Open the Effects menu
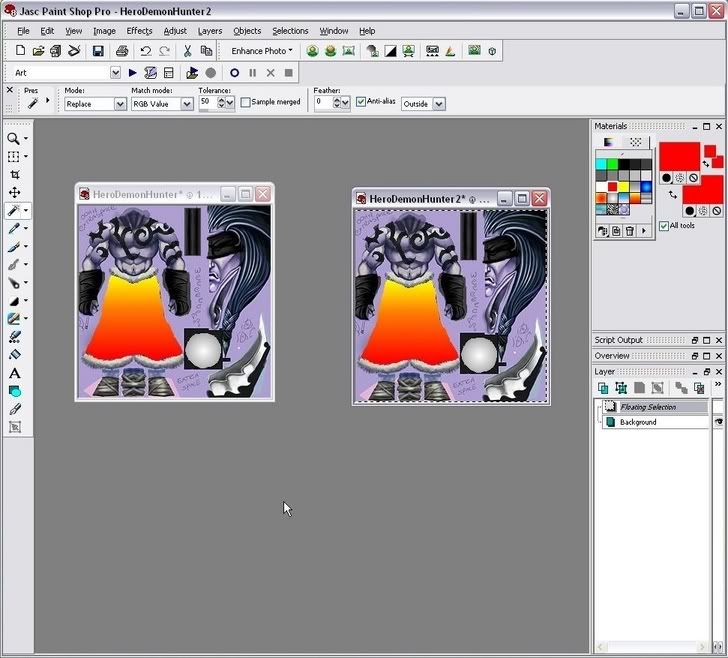Viewport: 728px width, 658px height. click(139, 31)
